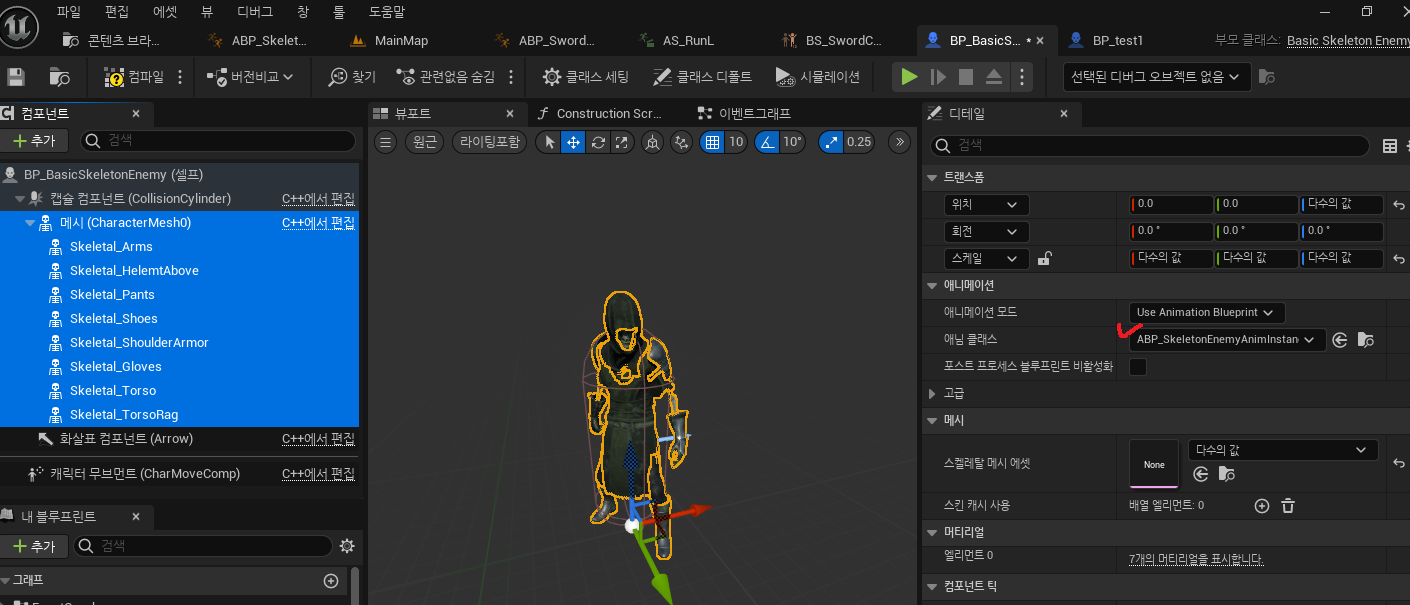Choose the scale gizmo tool

[x=622, y=142]
